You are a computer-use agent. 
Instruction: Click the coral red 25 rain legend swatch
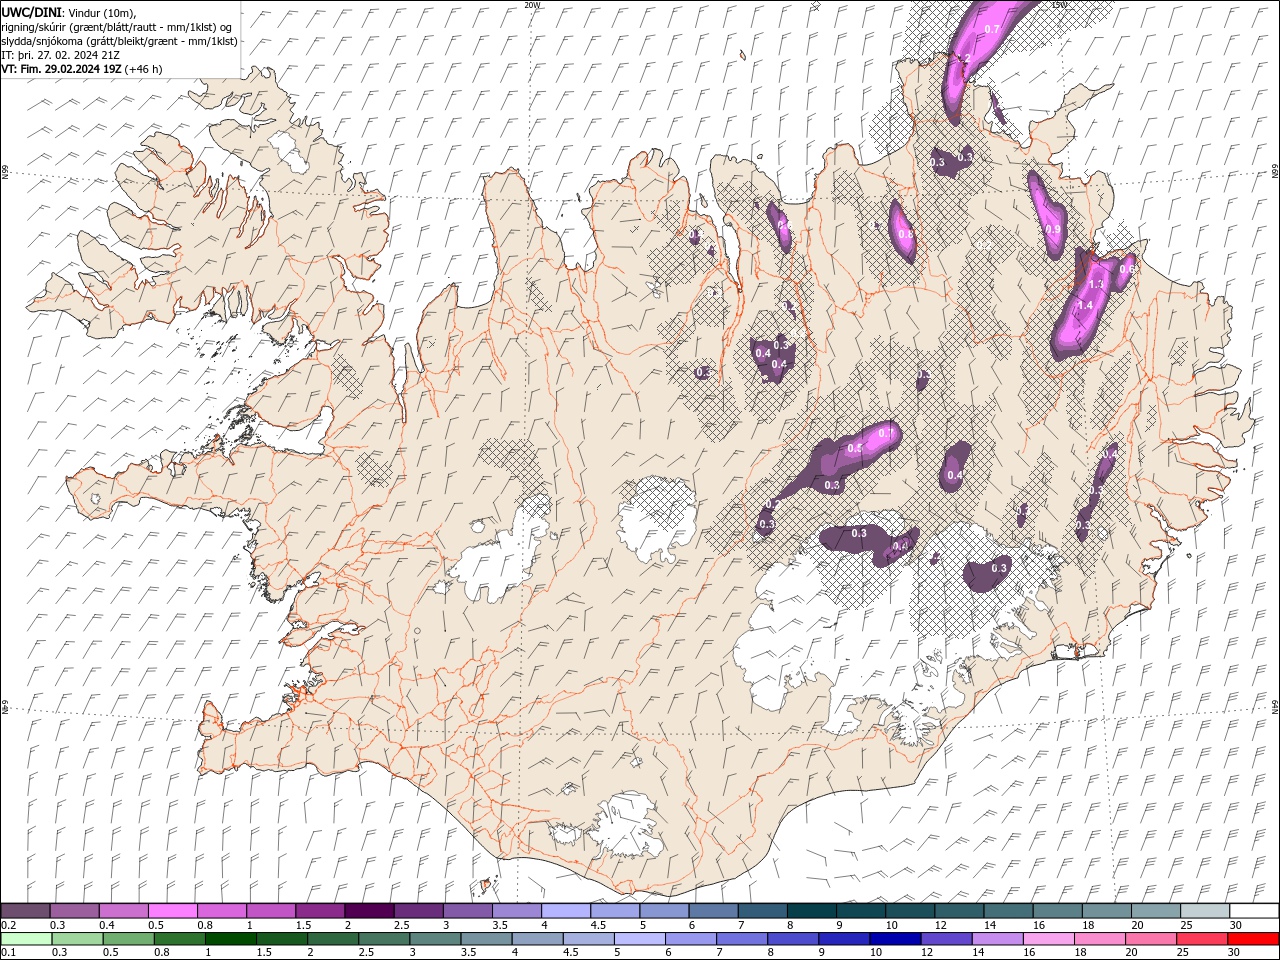coord(1201,939)
